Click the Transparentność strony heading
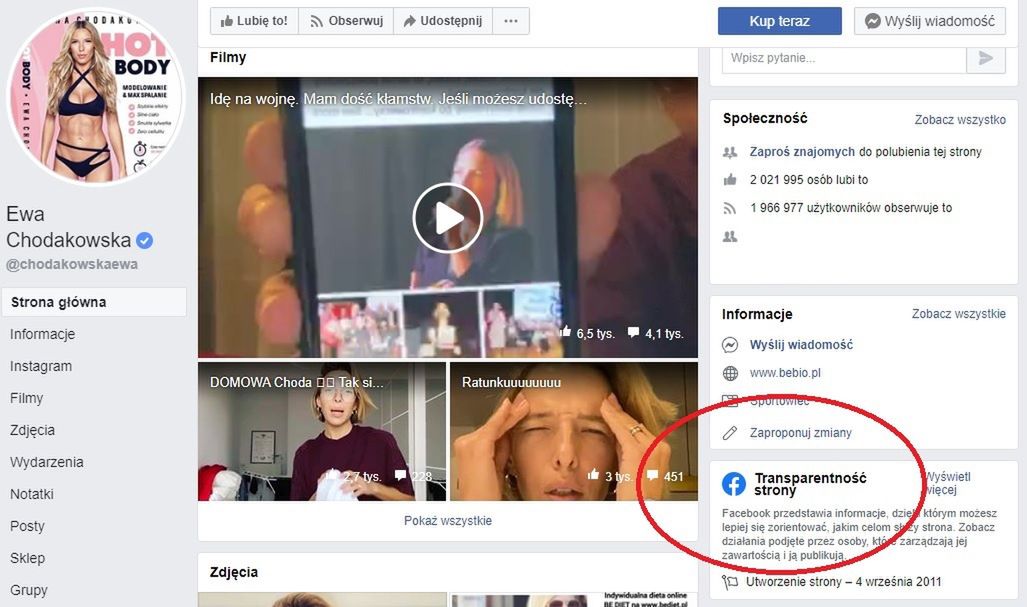This screenshot has height=607, width=1027. [810, 484]
